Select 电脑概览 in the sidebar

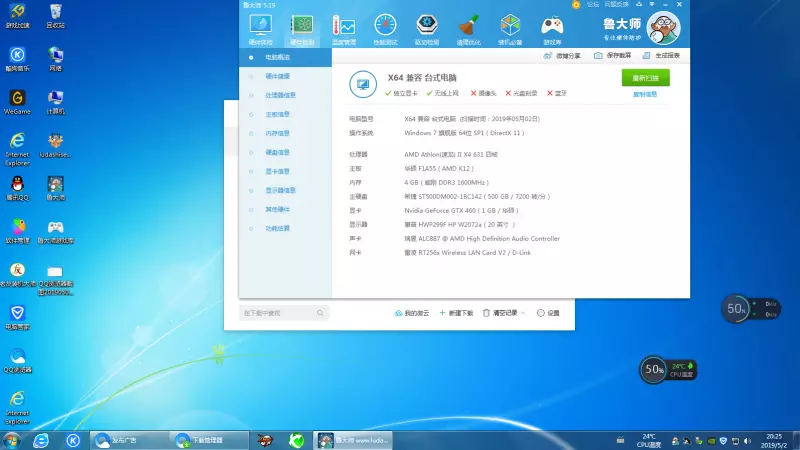(x=285, y=57)
